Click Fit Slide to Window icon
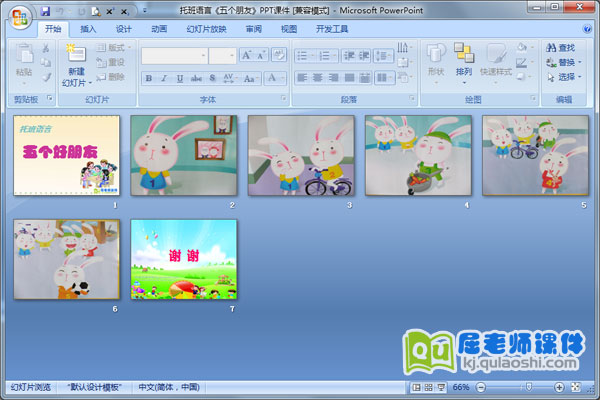 [x=576, y=387]
